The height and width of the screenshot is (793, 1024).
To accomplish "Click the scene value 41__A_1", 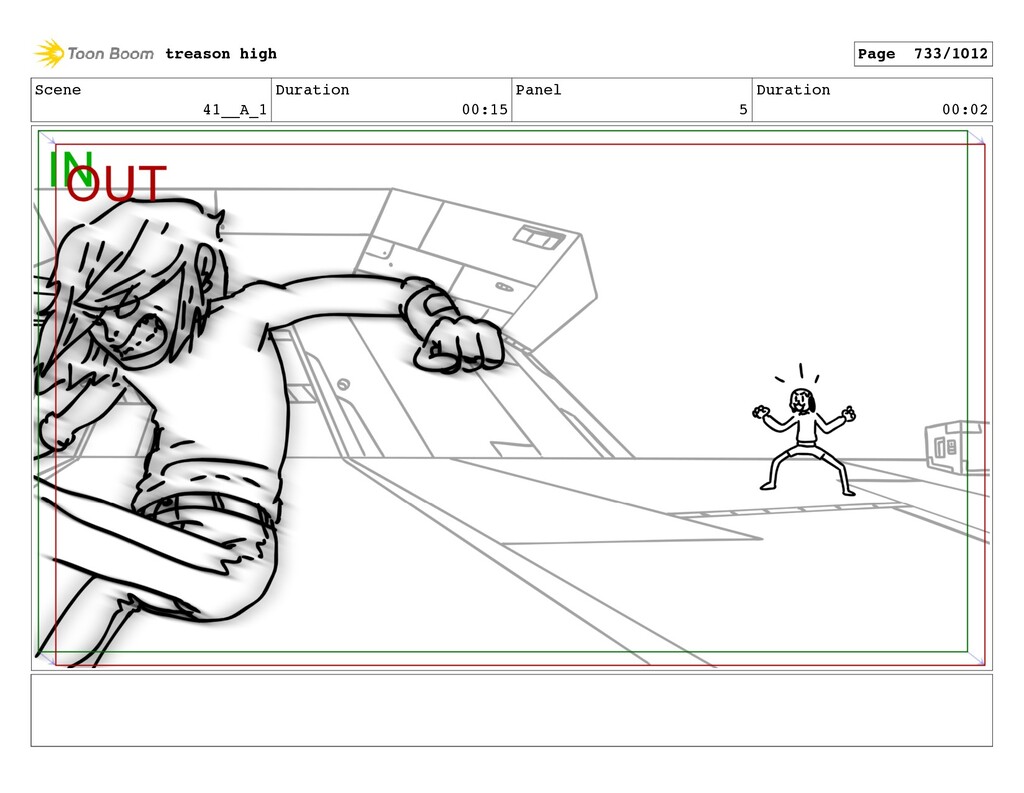I will pyautogui.click(x=235, y=110).
